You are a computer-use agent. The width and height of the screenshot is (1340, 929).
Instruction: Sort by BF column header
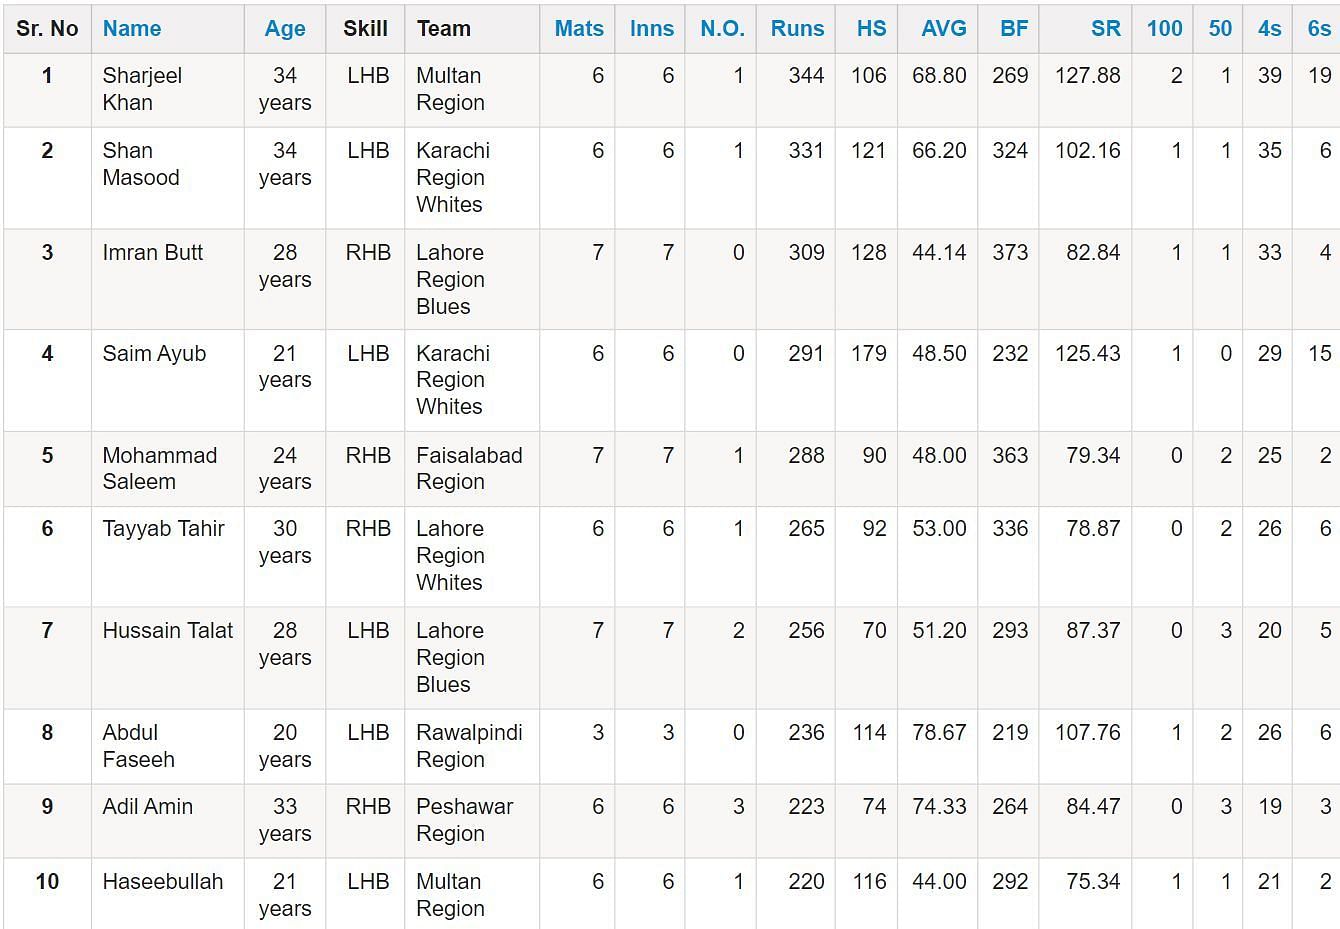(1014, 29)
